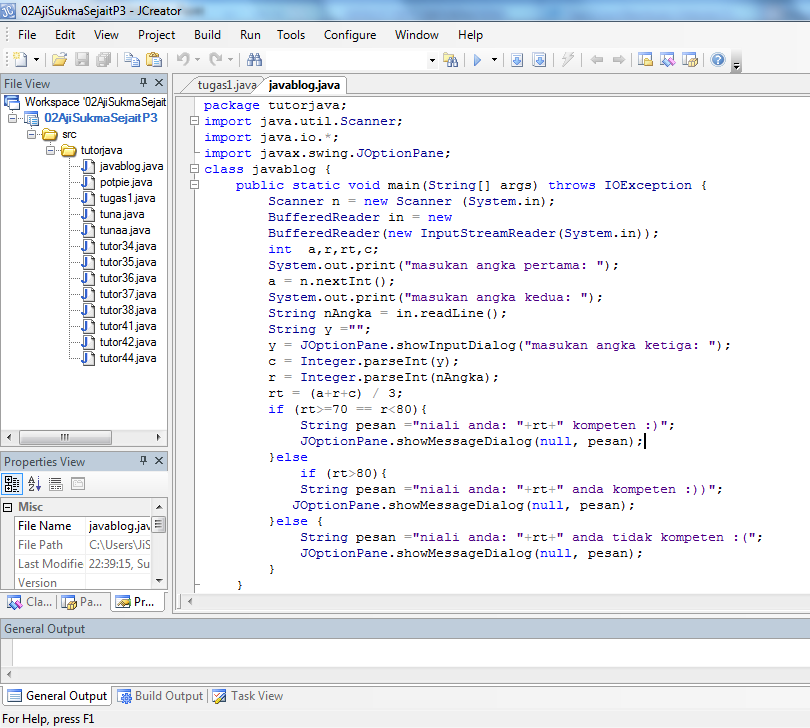This screenshot has width=810, height=728.
Task: Select tuna.java in the file tree
Action: pyautogui.click(x=122, y=214)
